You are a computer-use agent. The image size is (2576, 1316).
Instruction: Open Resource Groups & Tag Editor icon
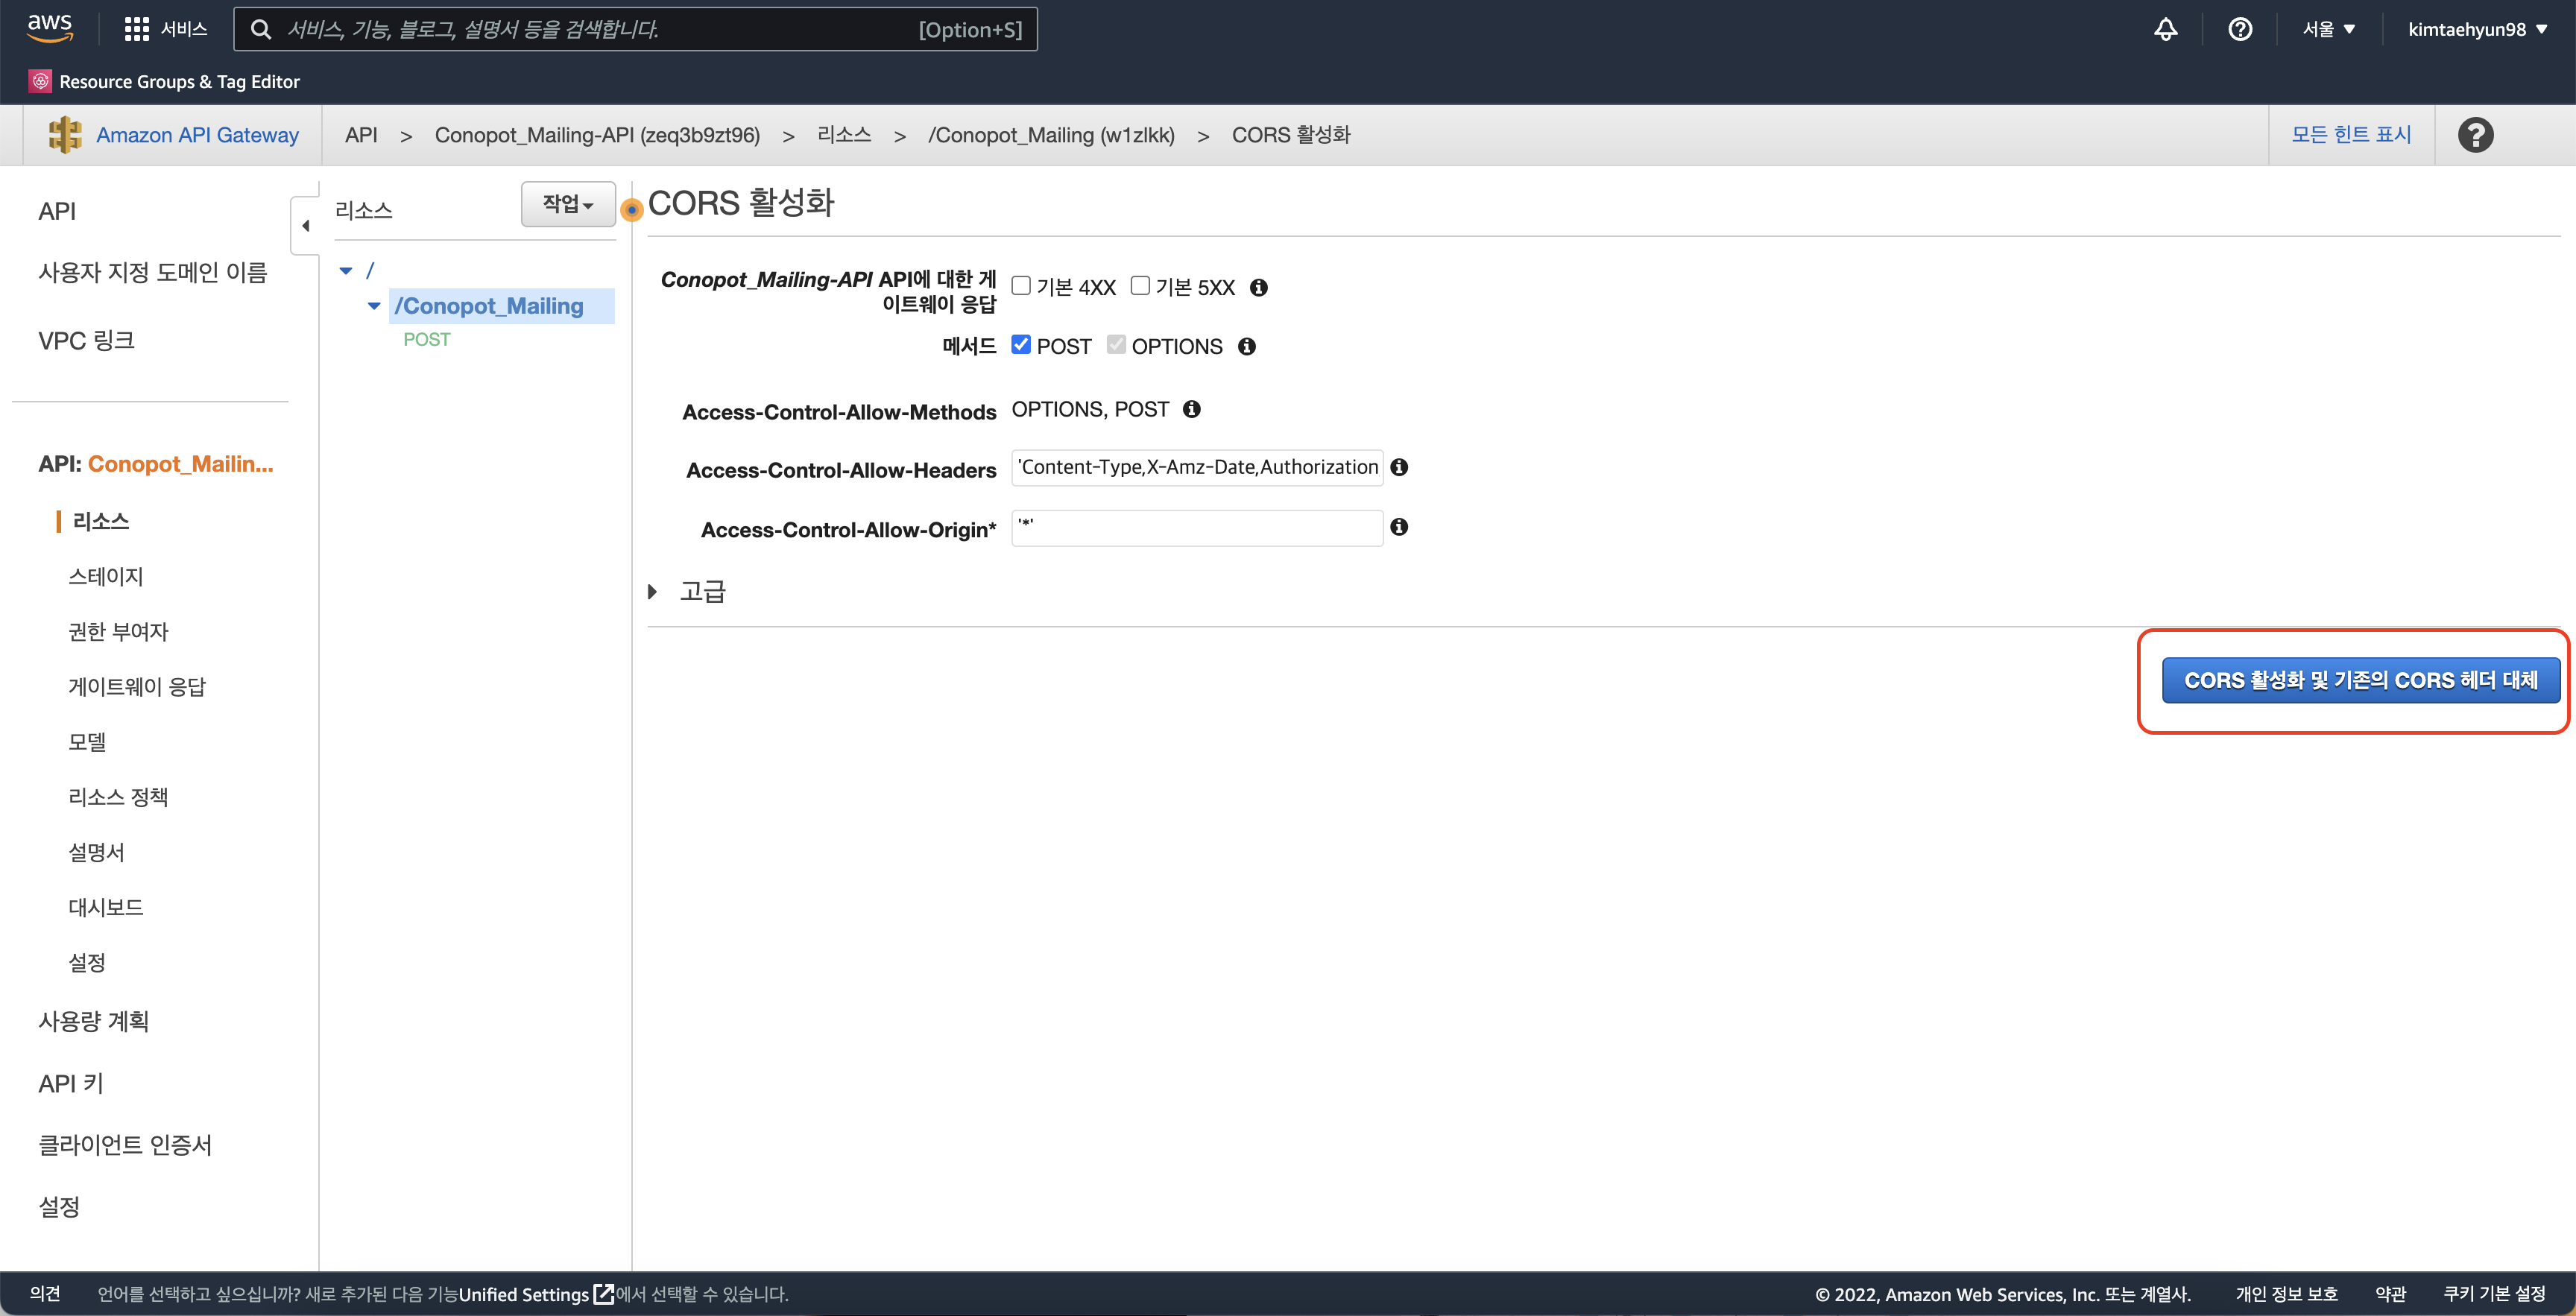40,81
